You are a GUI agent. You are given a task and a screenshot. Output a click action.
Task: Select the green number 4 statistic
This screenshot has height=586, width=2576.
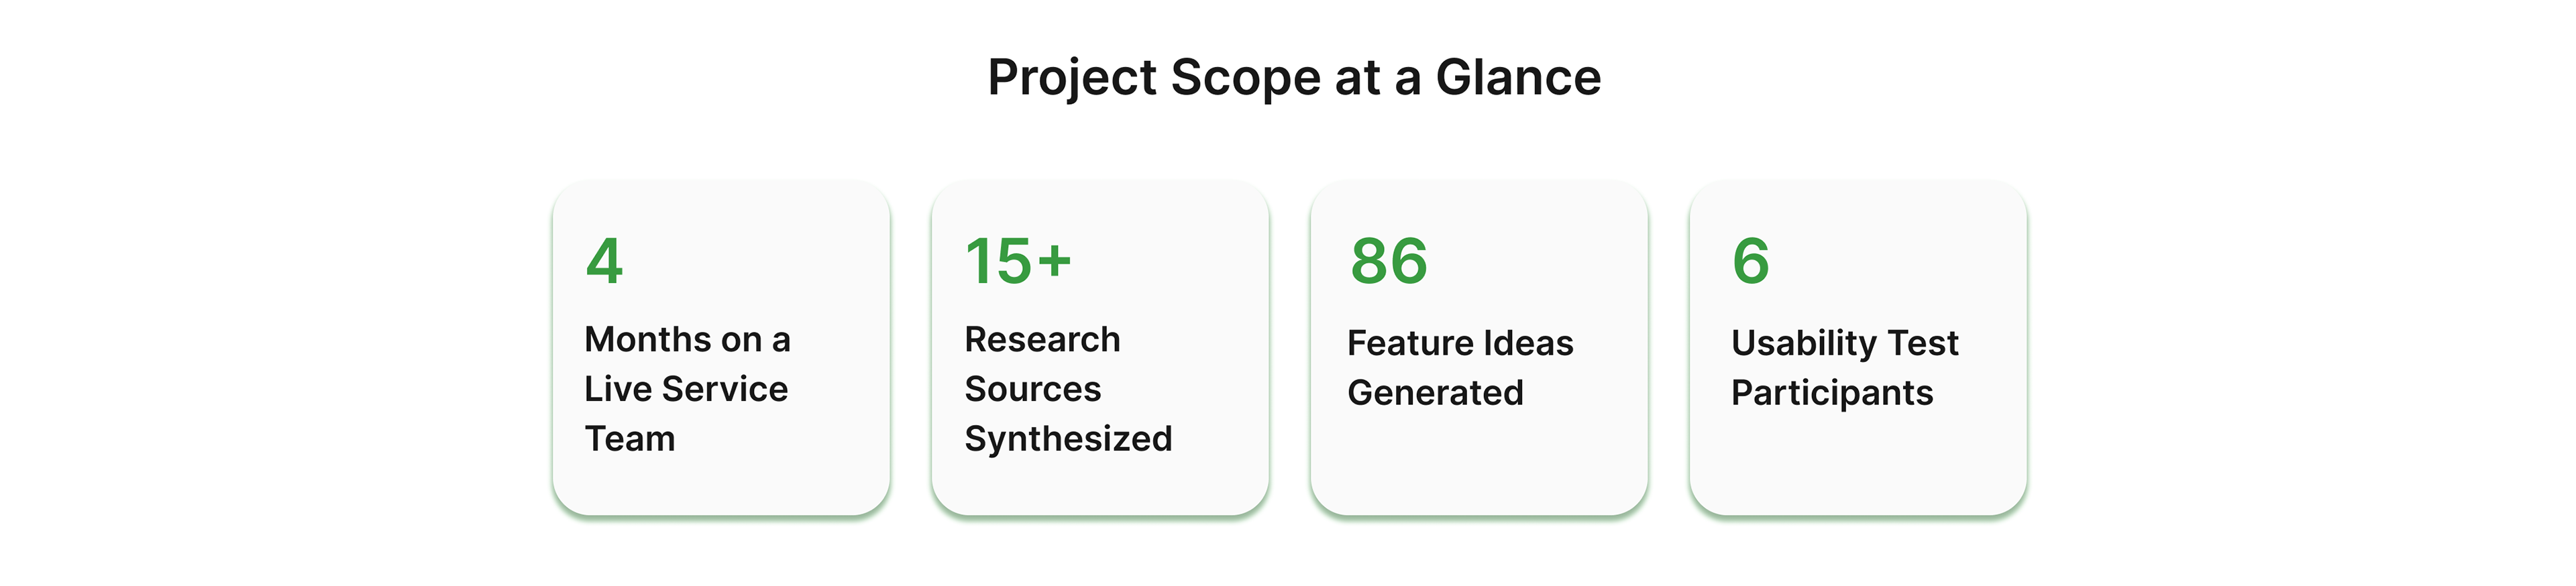pyautogui.click(x=604, y=261)
